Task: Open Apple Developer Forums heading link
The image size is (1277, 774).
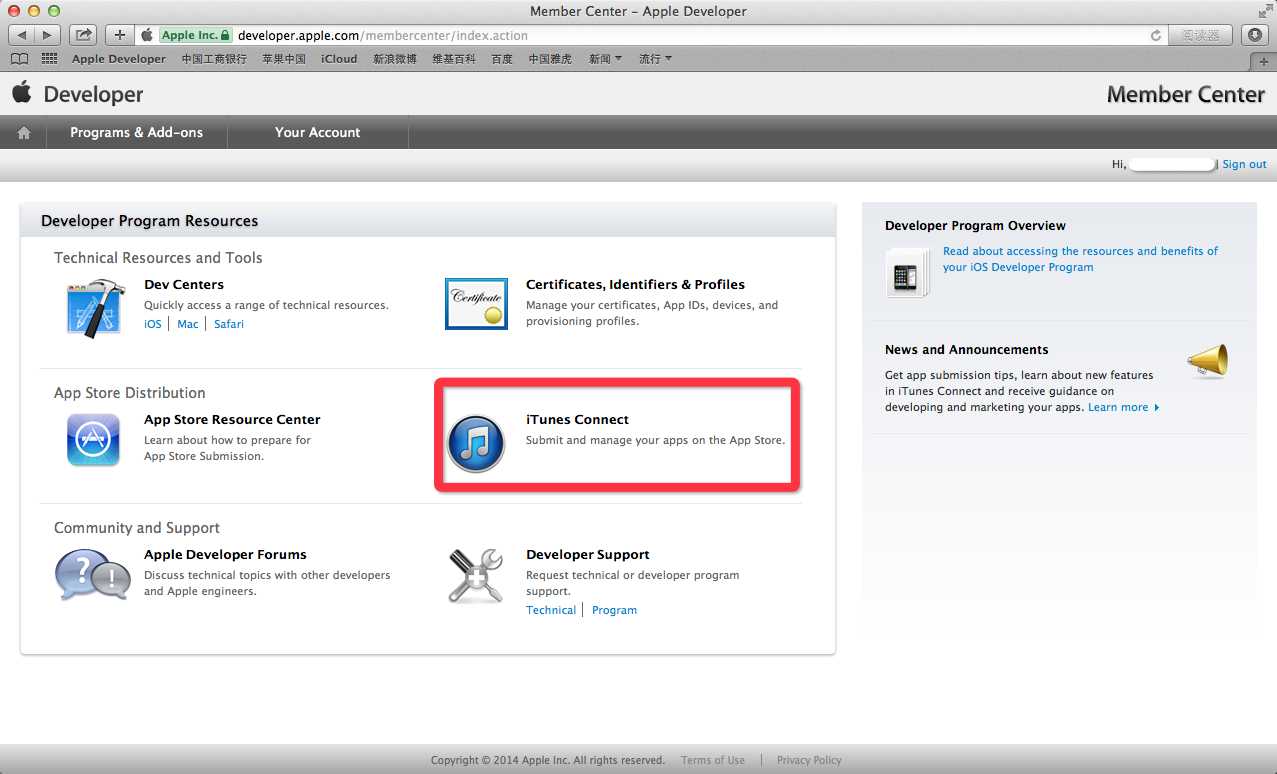Action: pos(225,555)
